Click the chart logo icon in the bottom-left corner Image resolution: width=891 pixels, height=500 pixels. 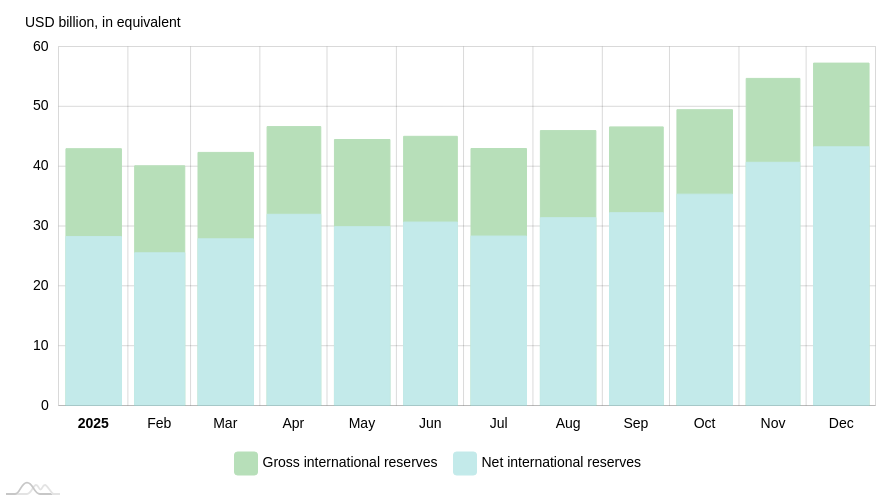pyautogui.click(x=32, y=489)
